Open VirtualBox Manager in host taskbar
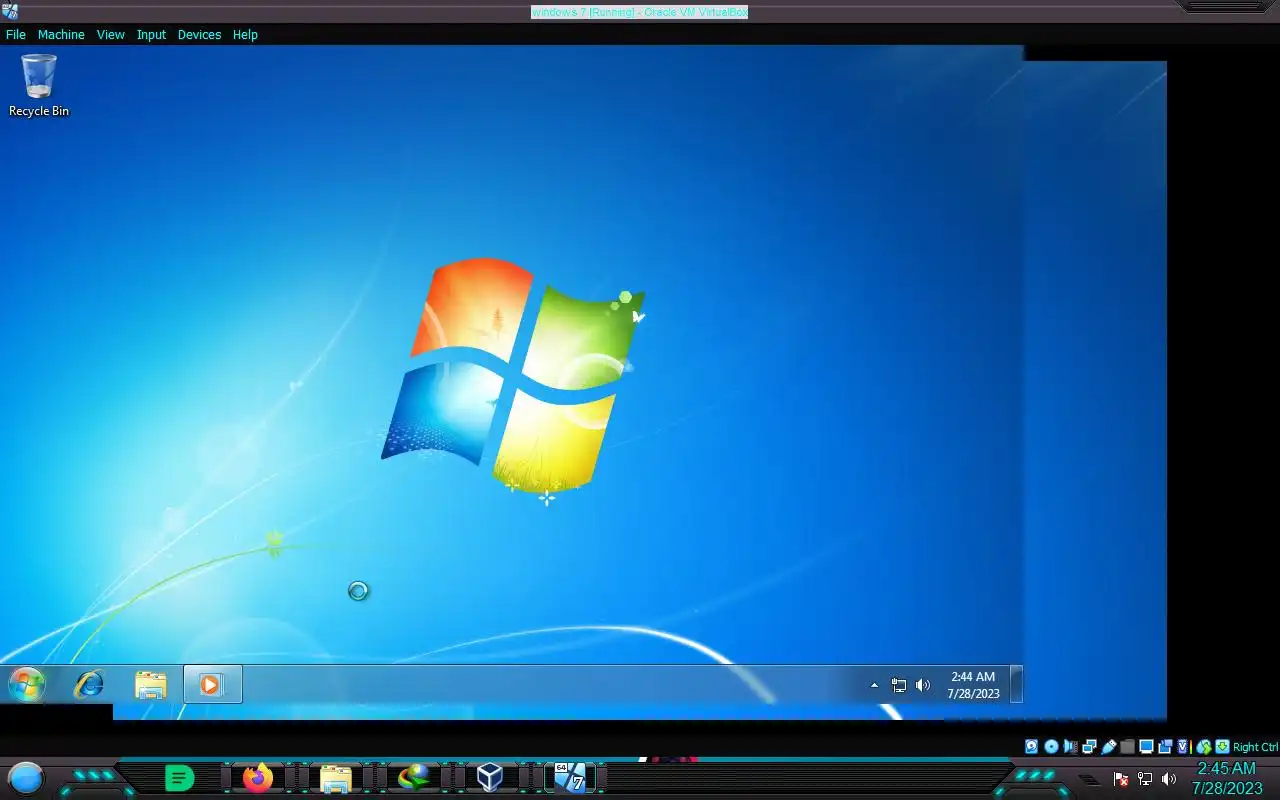The width and height of the screenshot is (1280, 800). (490, 777)
